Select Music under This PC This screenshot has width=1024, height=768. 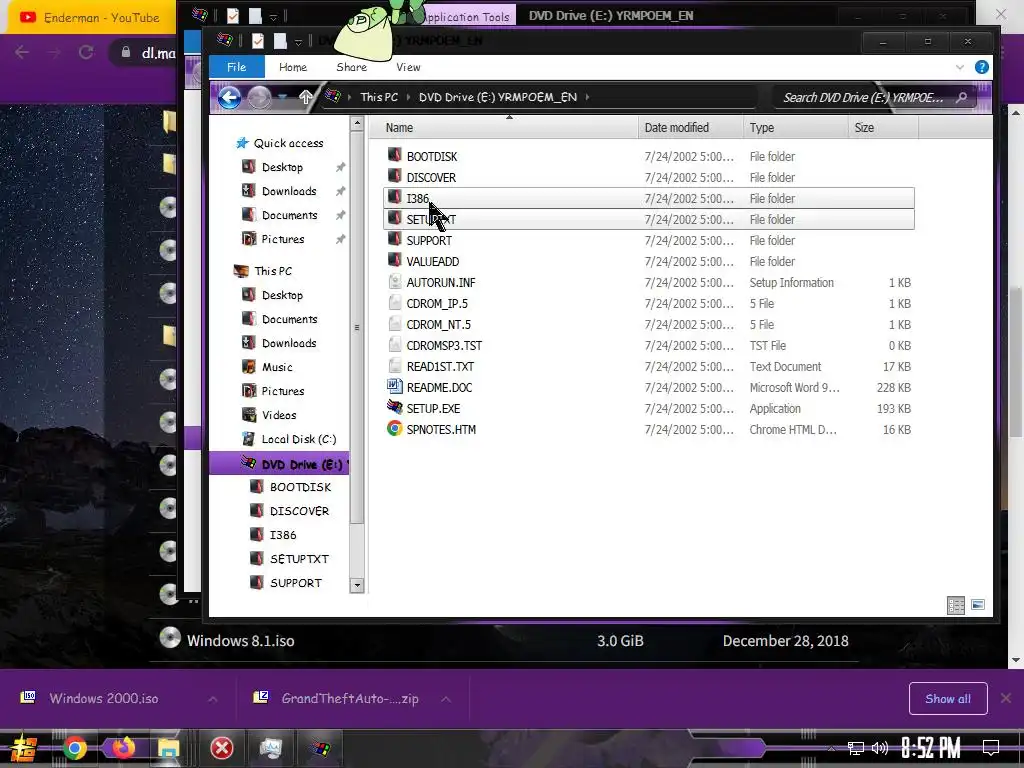pyautogui.click(x=276, y=367)
